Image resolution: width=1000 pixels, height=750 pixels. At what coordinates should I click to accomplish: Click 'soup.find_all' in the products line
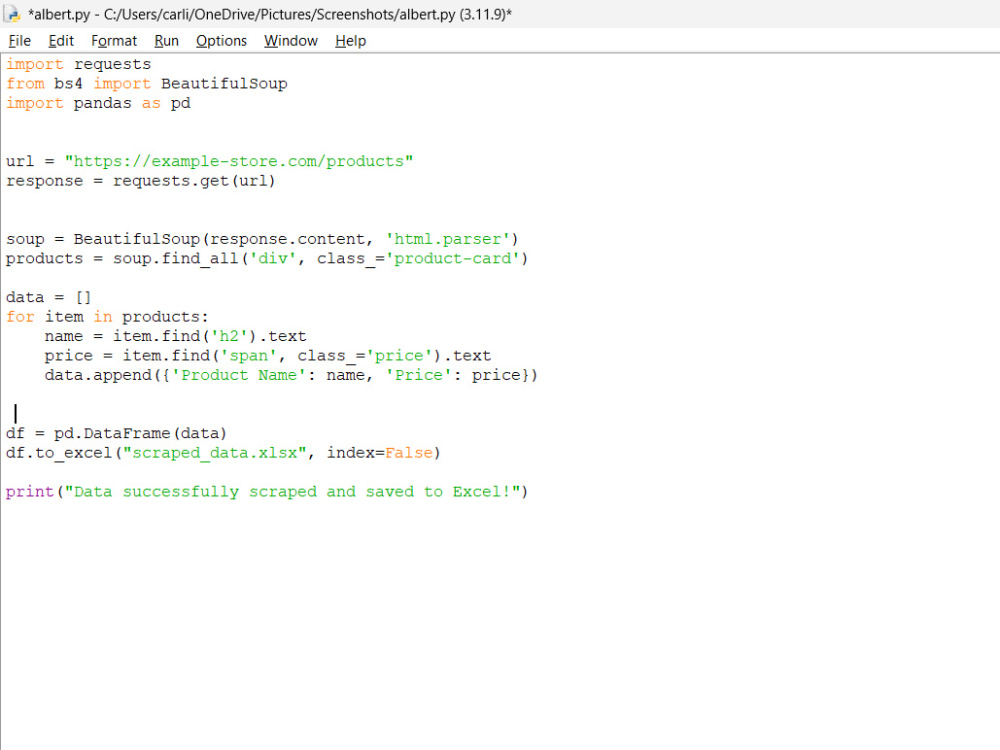[x=175, y=258]
